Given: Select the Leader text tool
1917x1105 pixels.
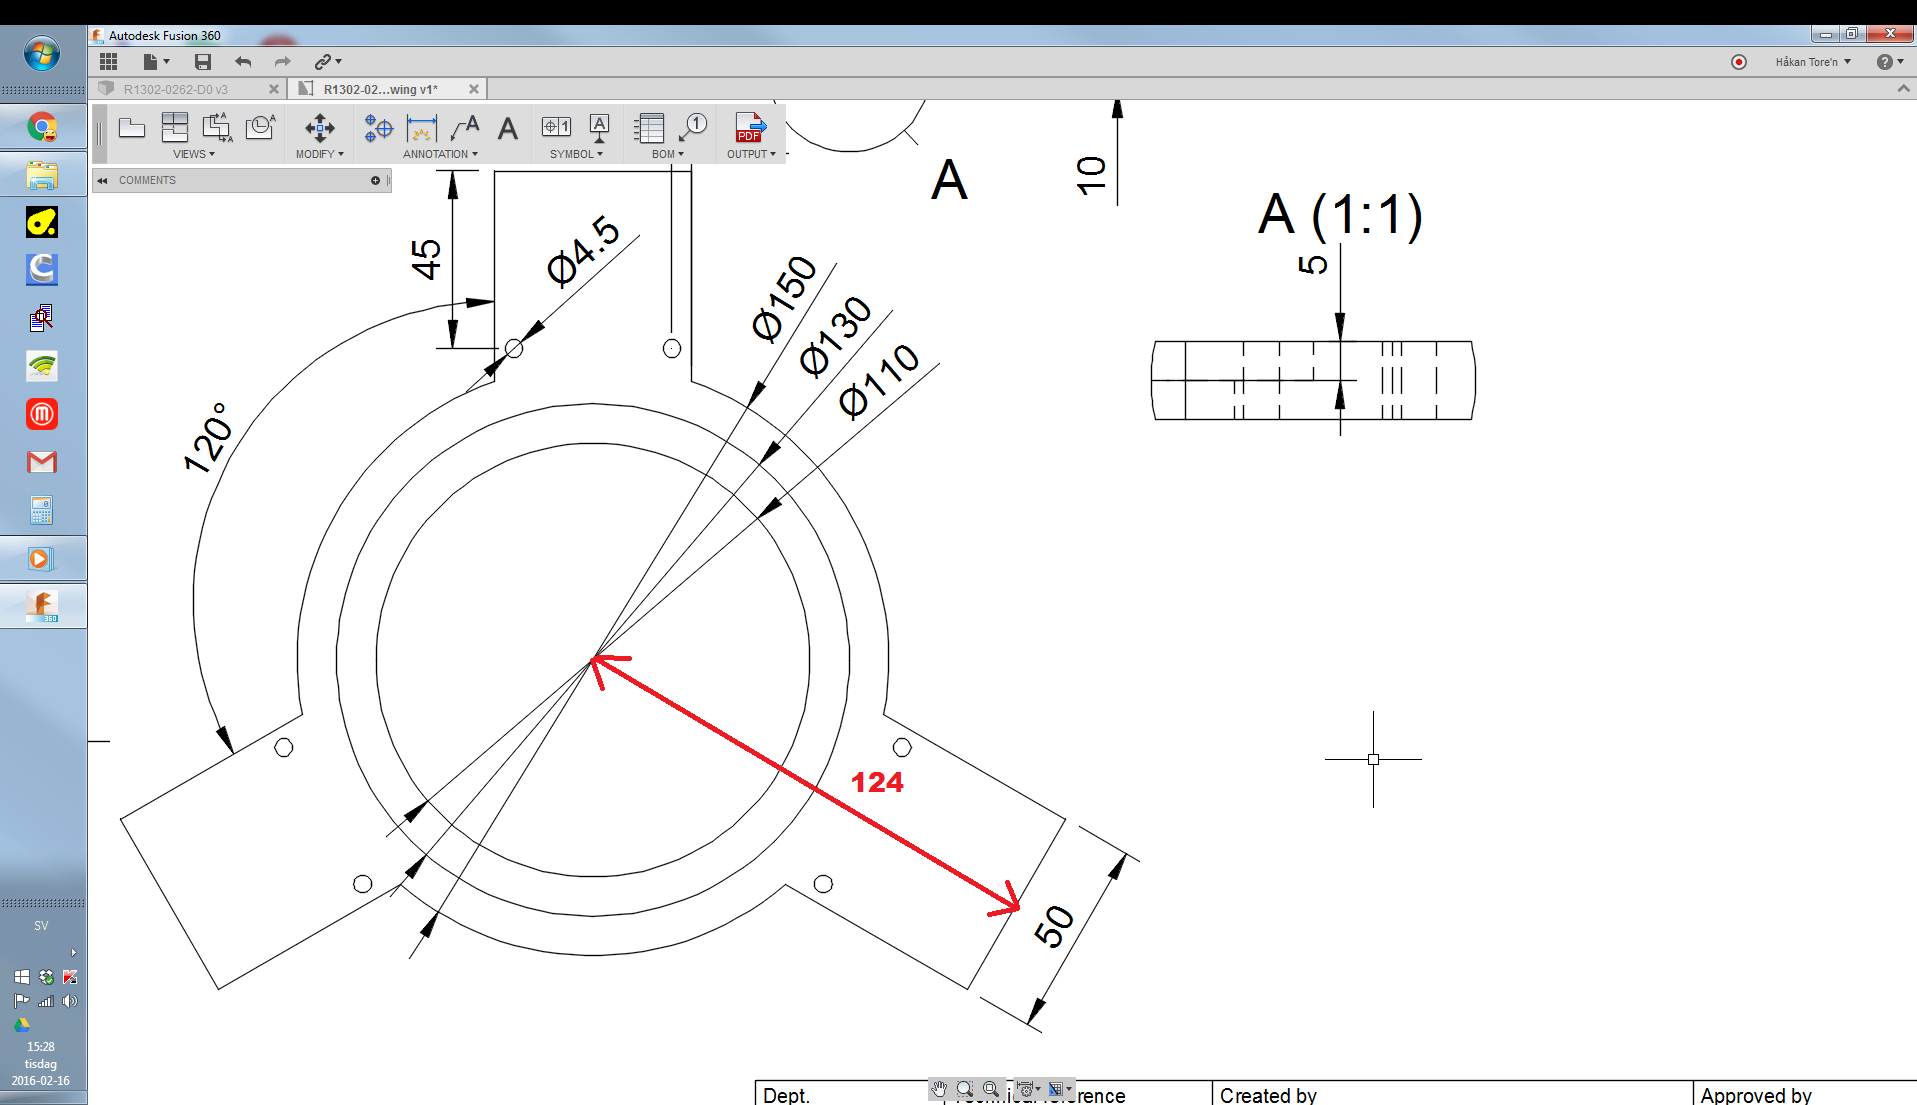Looking at the screenshot, I should [465, 128].
